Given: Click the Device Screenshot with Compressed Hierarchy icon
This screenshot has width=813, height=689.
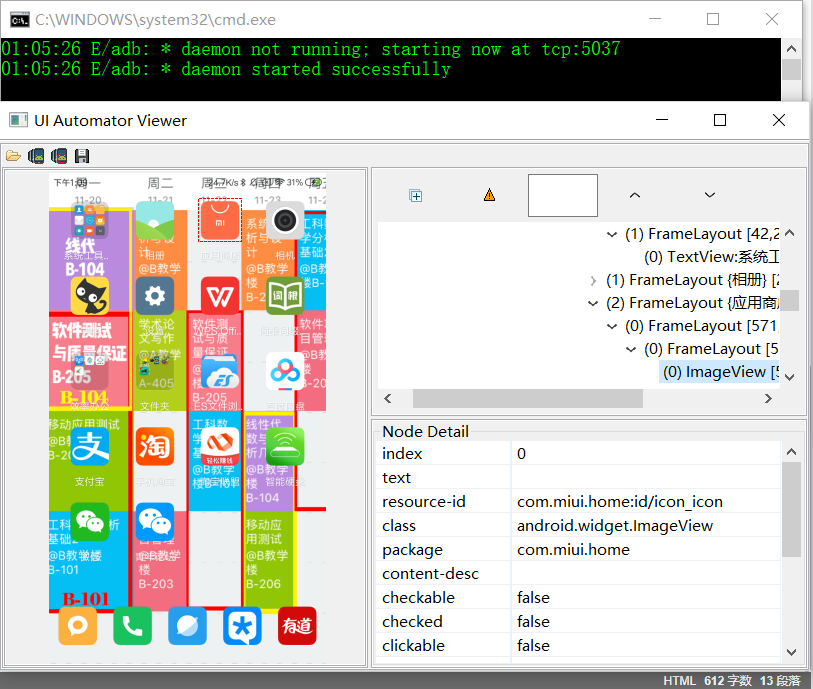Looking at the screenshot, I should 59,156.
